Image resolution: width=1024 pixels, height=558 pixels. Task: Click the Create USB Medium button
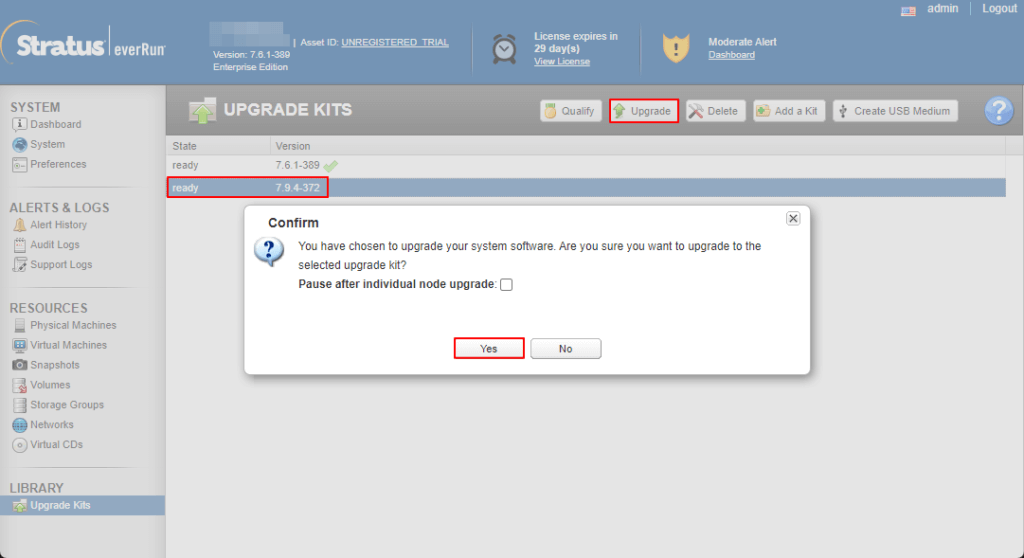click(x=895, y=111)
